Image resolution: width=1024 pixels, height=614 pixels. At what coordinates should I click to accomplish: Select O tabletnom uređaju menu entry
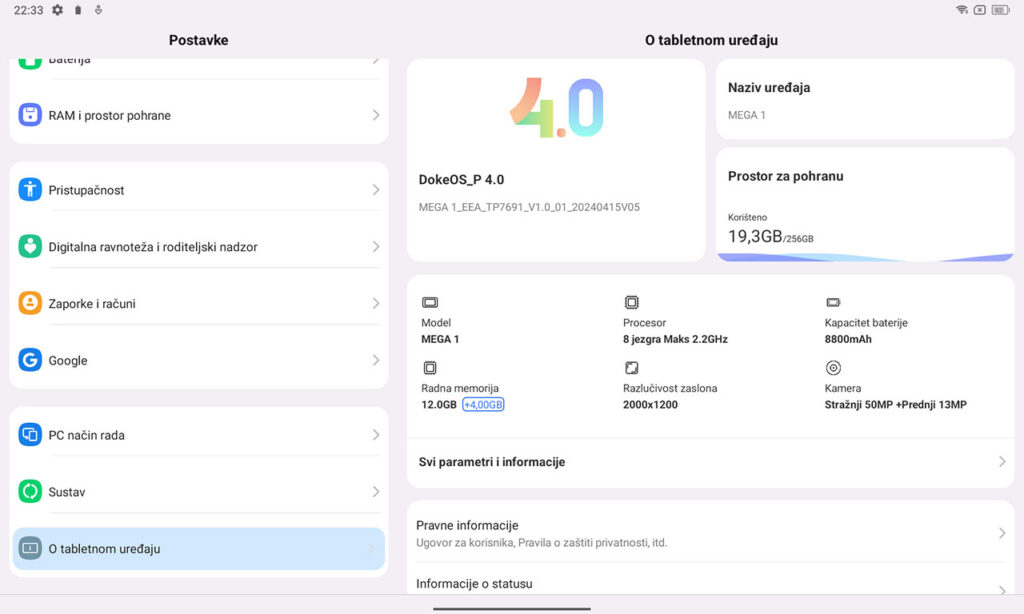point(198,549)
